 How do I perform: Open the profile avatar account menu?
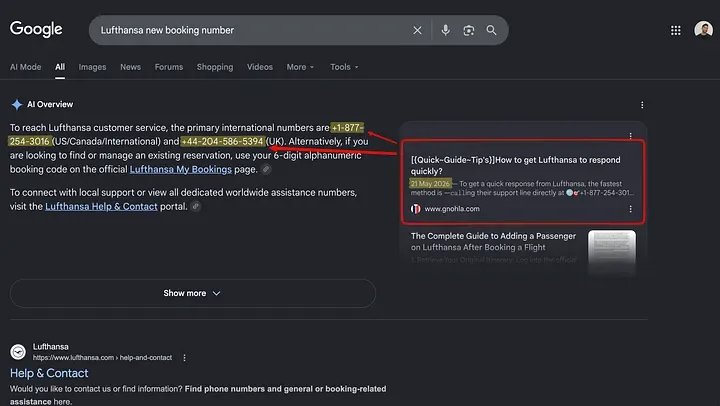[x=703, y=30]
